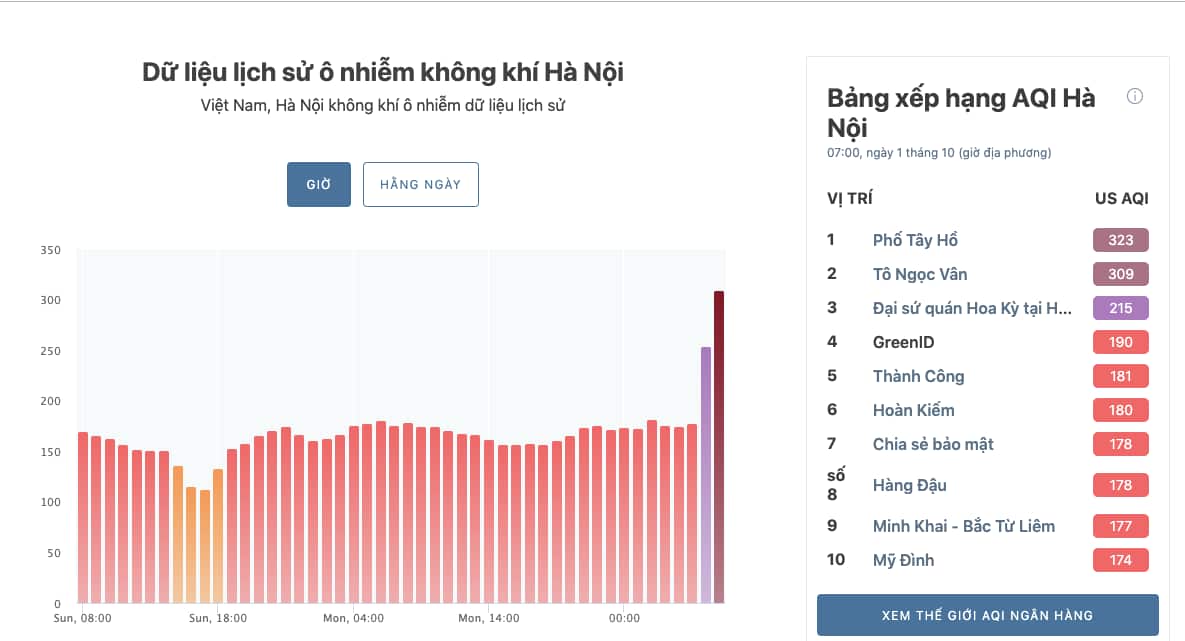This screenshot has width=1185, height=641.
Task: Open the GreenID monitoring station link
Action: (901, 342)
